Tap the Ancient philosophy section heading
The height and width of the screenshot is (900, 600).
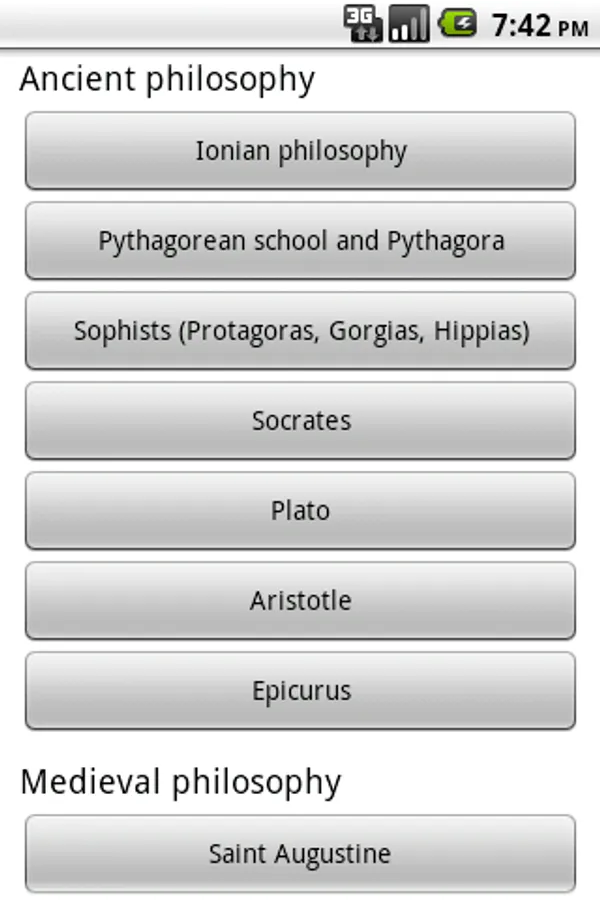(167, 79)
